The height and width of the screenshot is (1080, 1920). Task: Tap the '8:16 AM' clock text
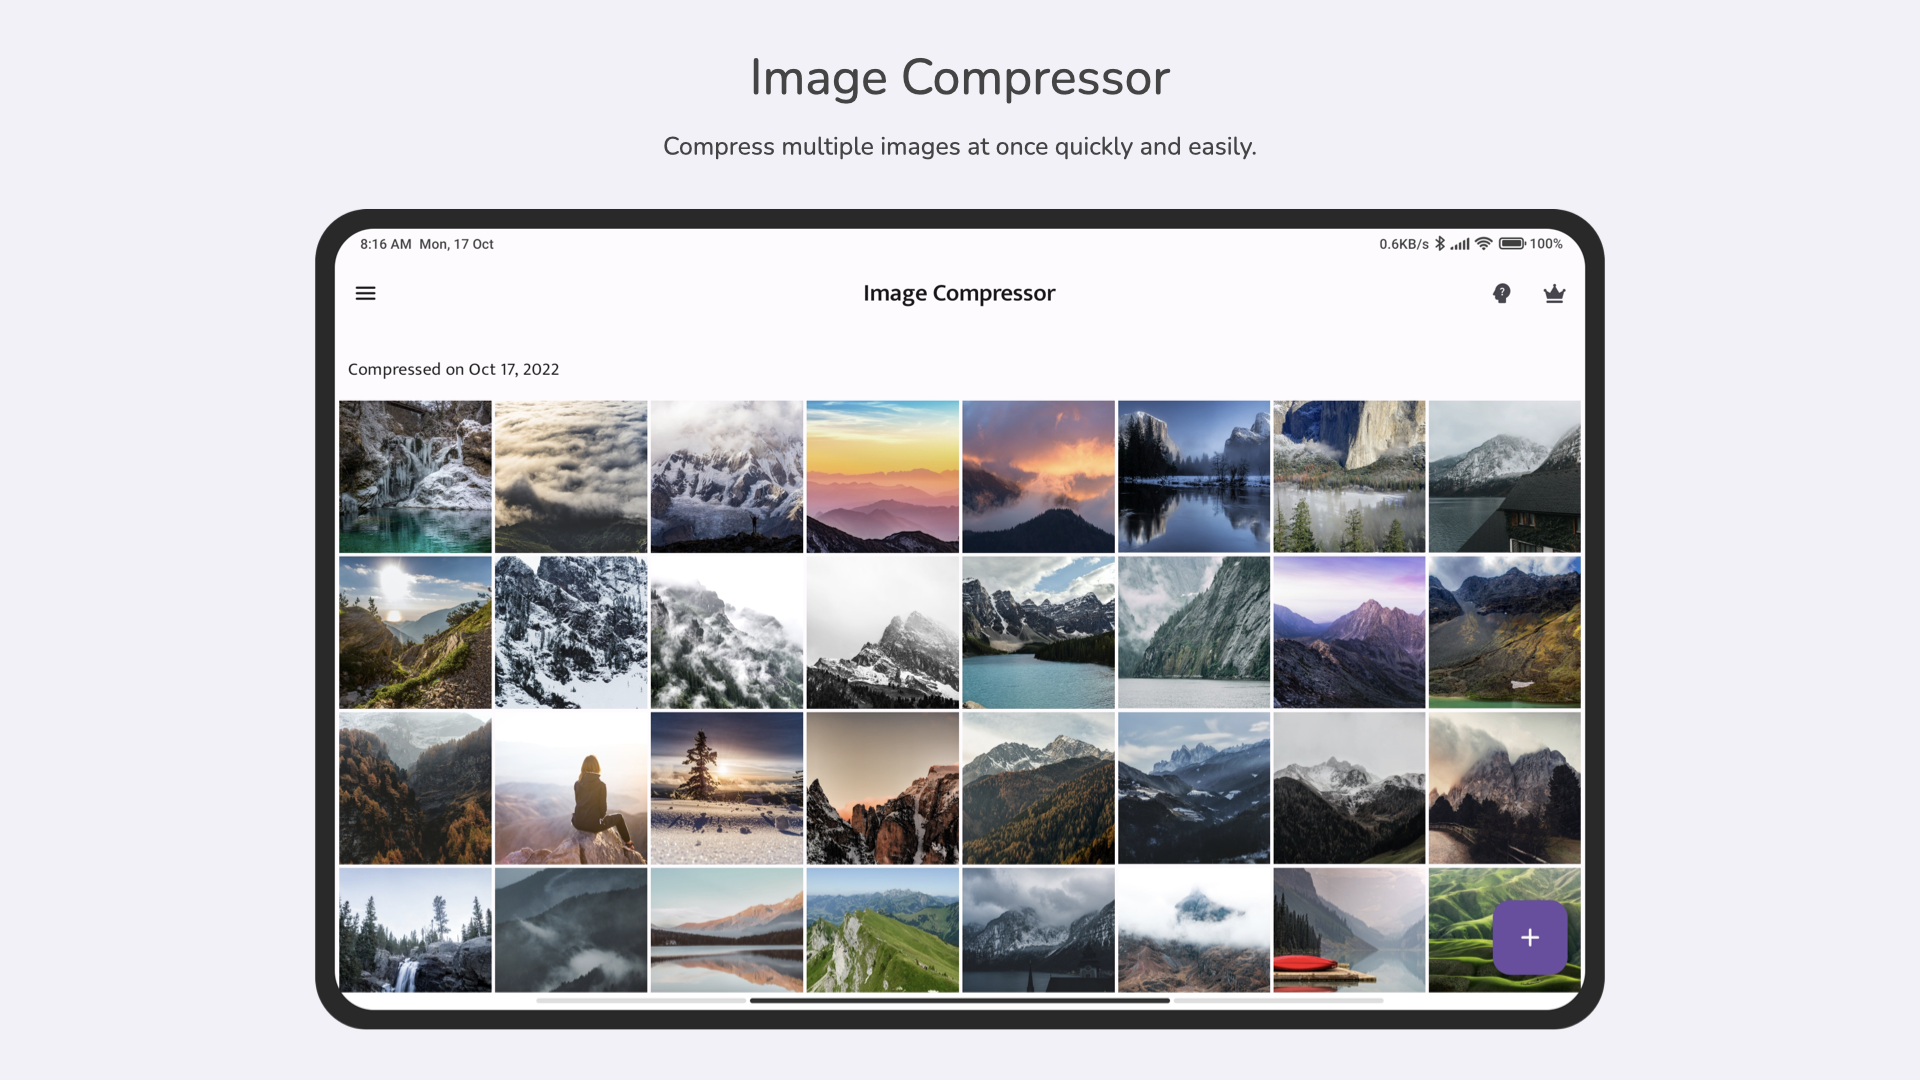(x=386, y=244)
